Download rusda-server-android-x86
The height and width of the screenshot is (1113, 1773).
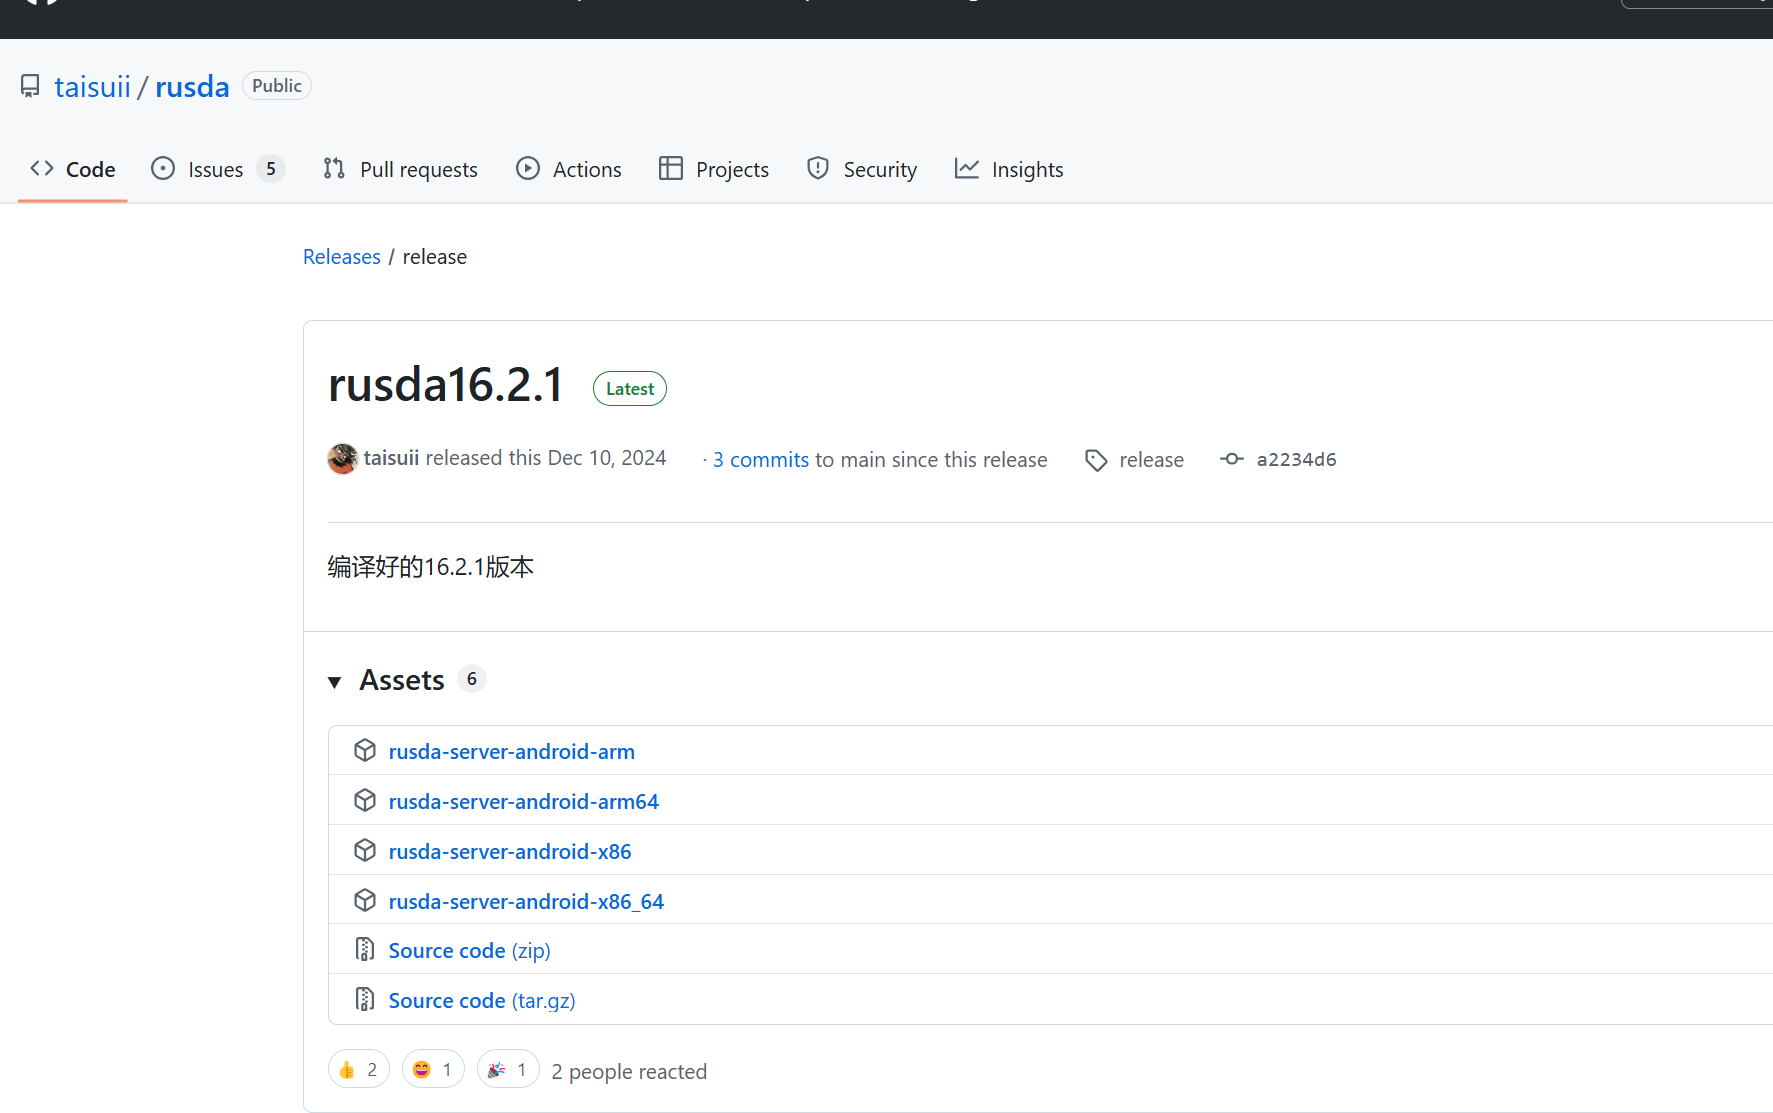pyautogui.click(x=510, y=852)
